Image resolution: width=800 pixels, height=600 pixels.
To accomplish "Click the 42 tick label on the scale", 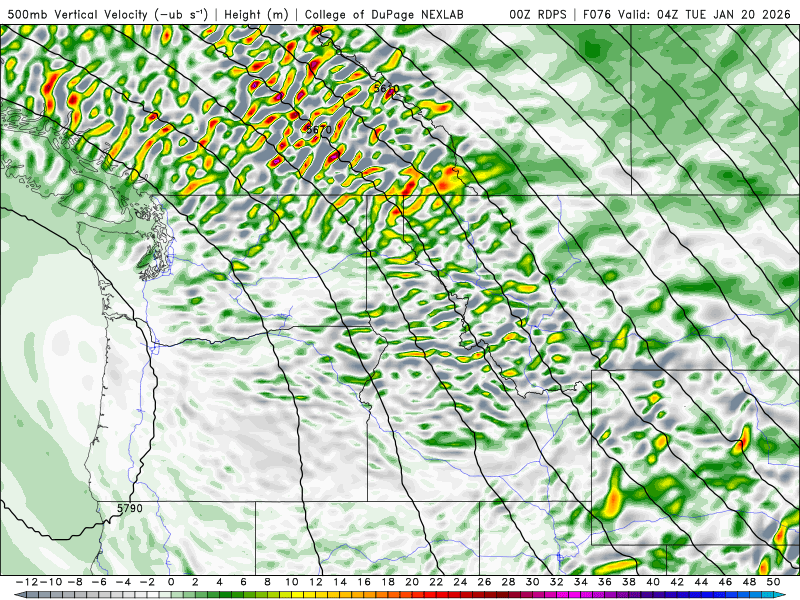I will [x=677, y=582].
